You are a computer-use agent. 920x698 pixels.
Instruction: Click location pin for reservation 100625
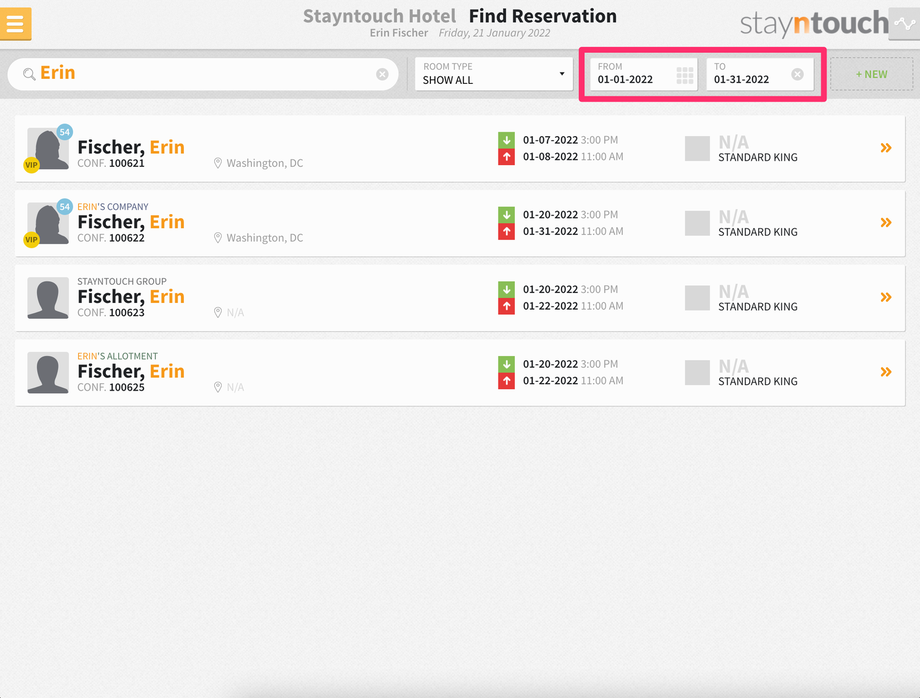pos(218,387)
